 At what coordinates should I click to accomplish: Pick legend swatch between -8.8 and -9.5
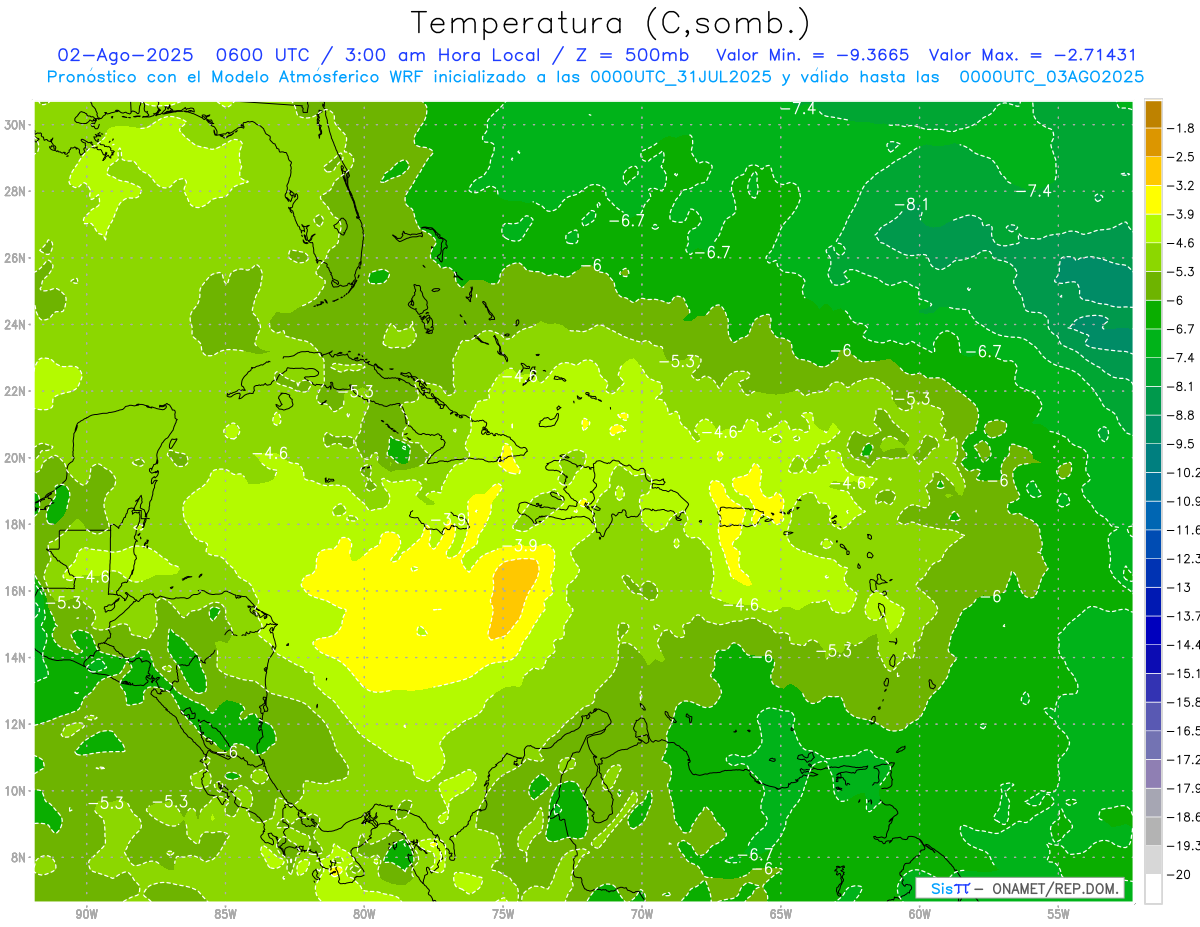click(x=1153, y=429)
